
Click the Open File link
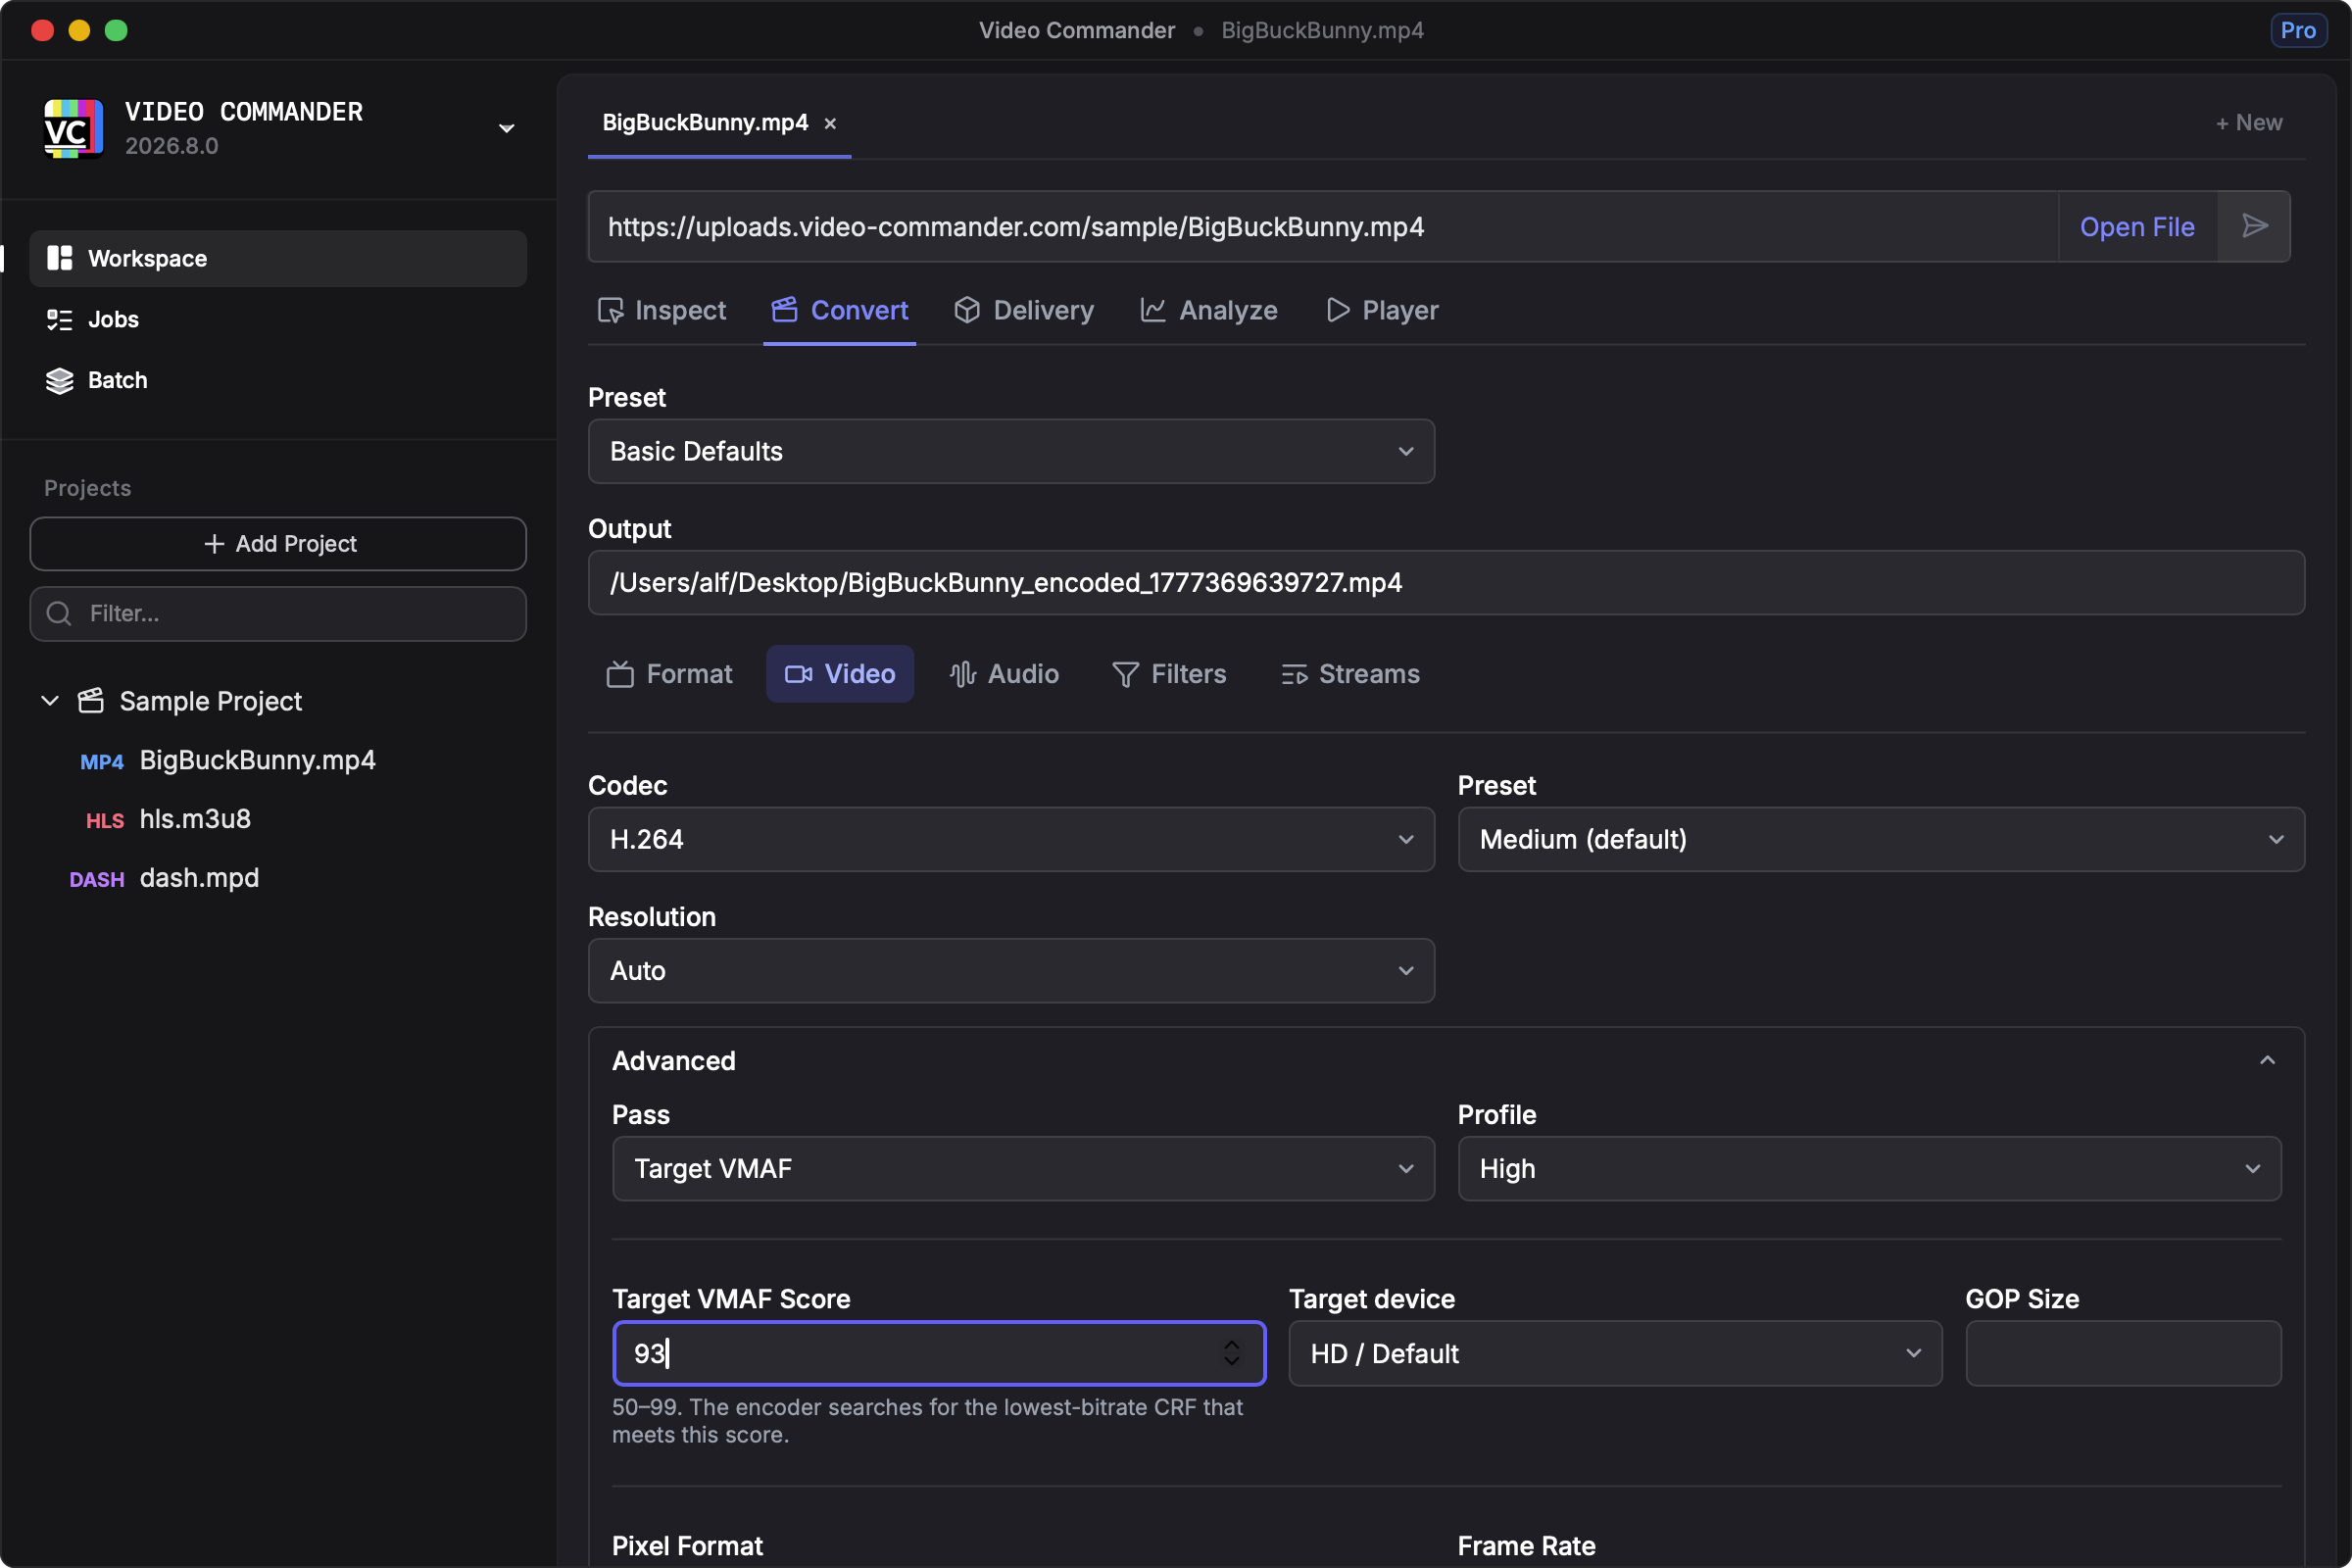point(2137,227)
